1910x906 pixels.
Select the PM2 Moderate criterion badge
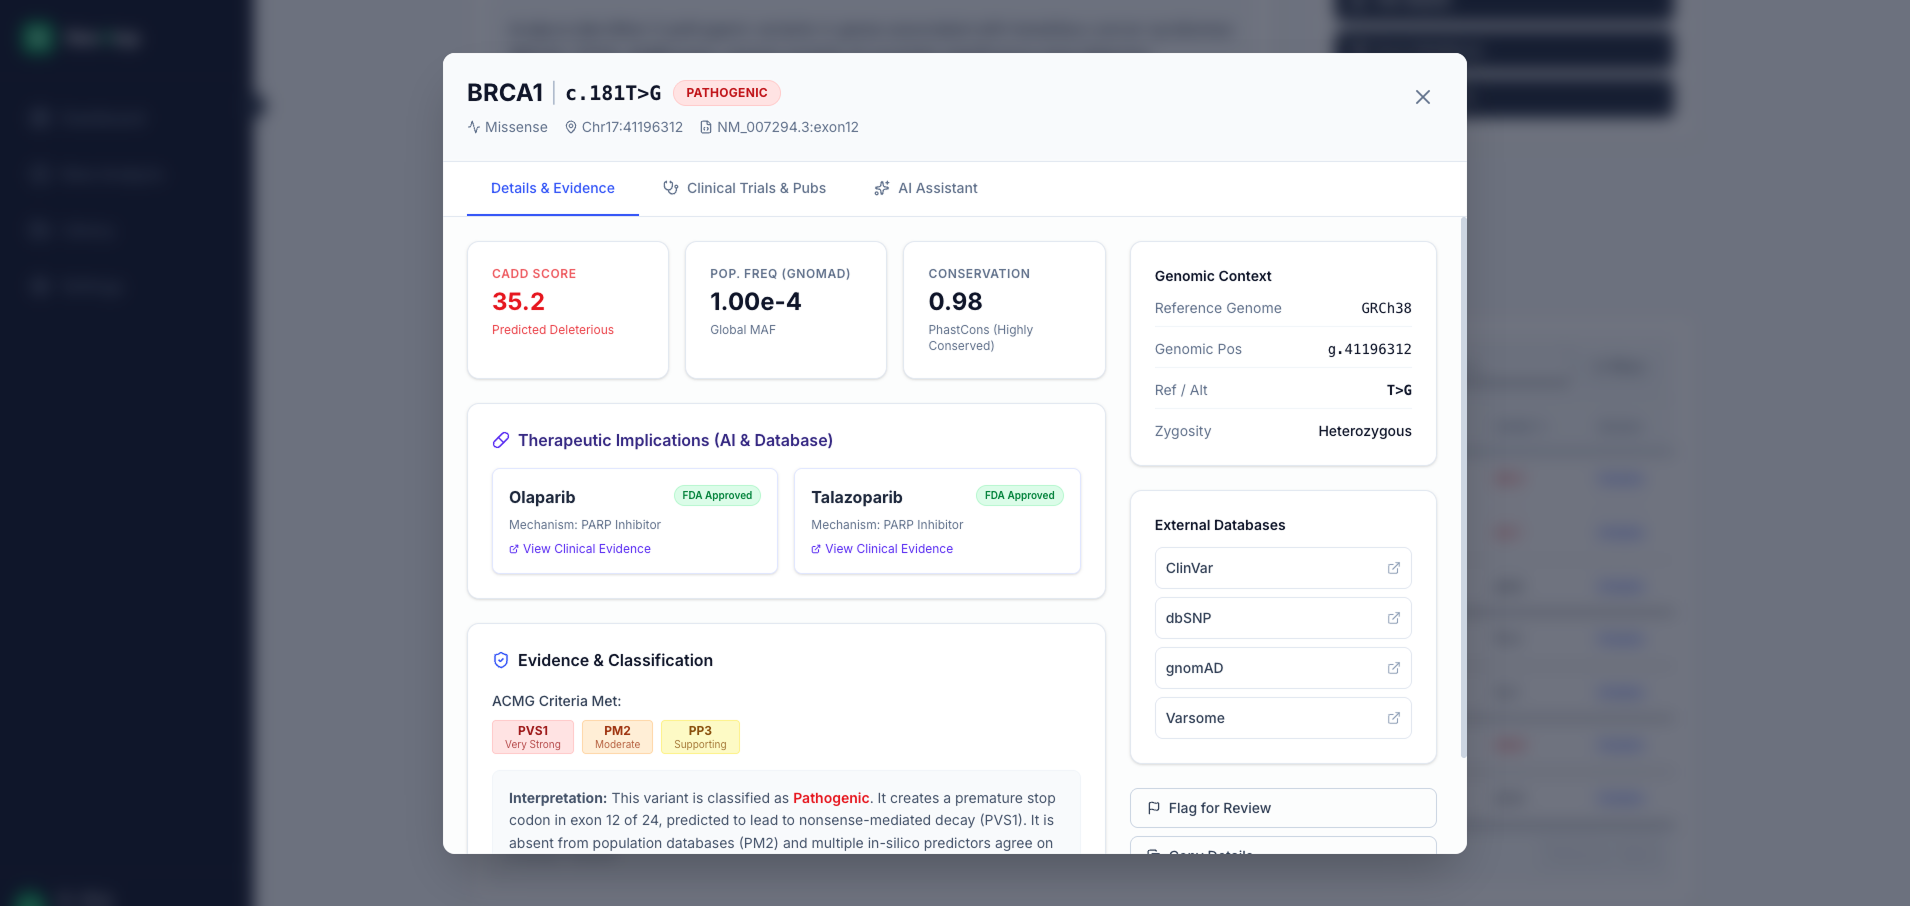617,737
